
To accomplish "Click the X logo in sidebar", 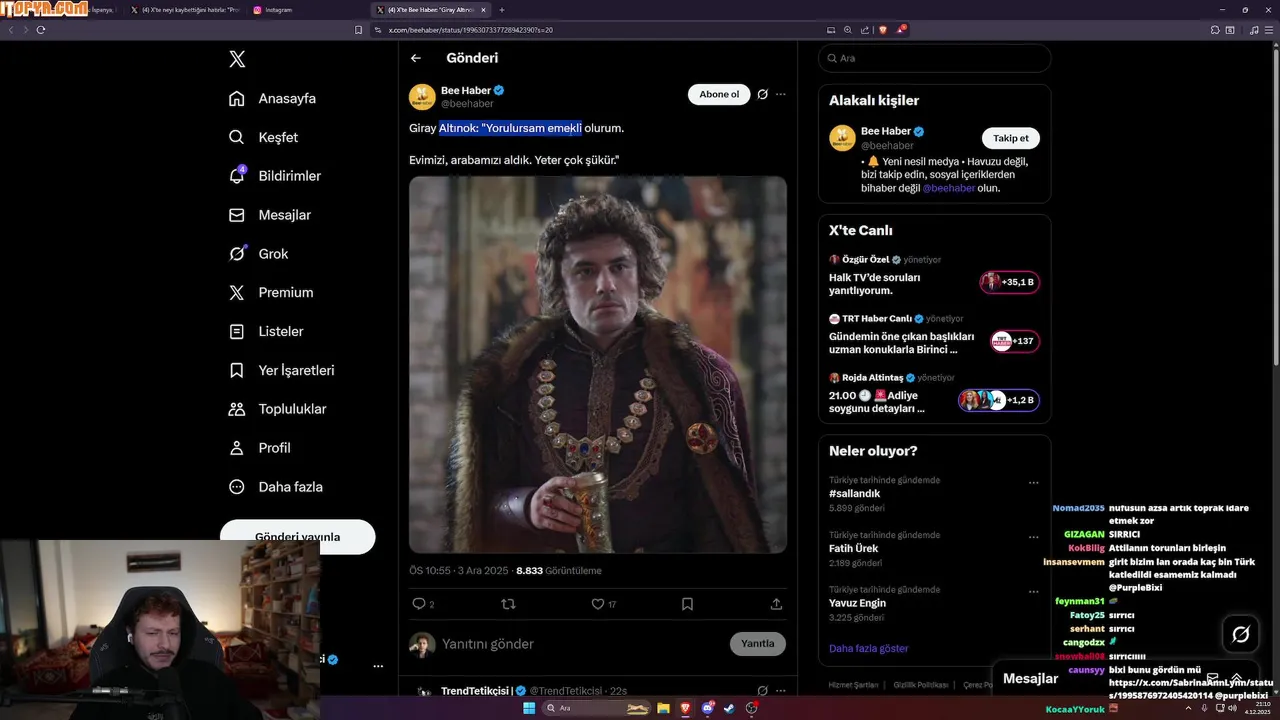I will click(x=237, y=59).
